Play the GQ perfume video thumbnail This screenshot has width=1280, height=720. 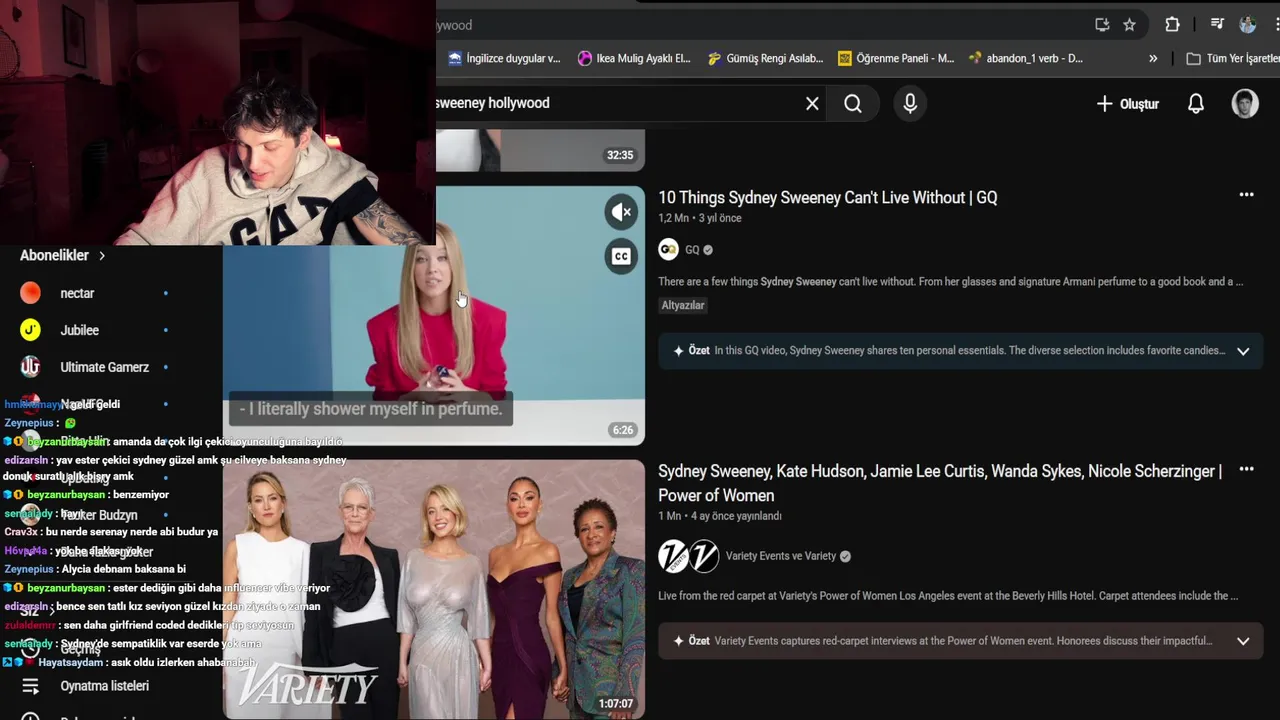click(434, 315)
